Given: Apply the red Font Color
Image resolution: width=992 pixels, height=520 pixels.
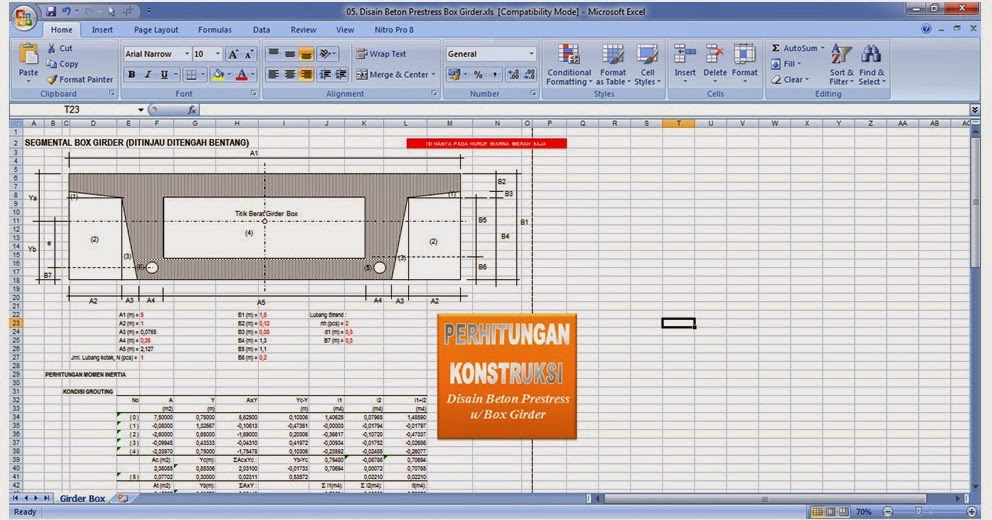Looking at the screenshot, I should tap(242, 75).
